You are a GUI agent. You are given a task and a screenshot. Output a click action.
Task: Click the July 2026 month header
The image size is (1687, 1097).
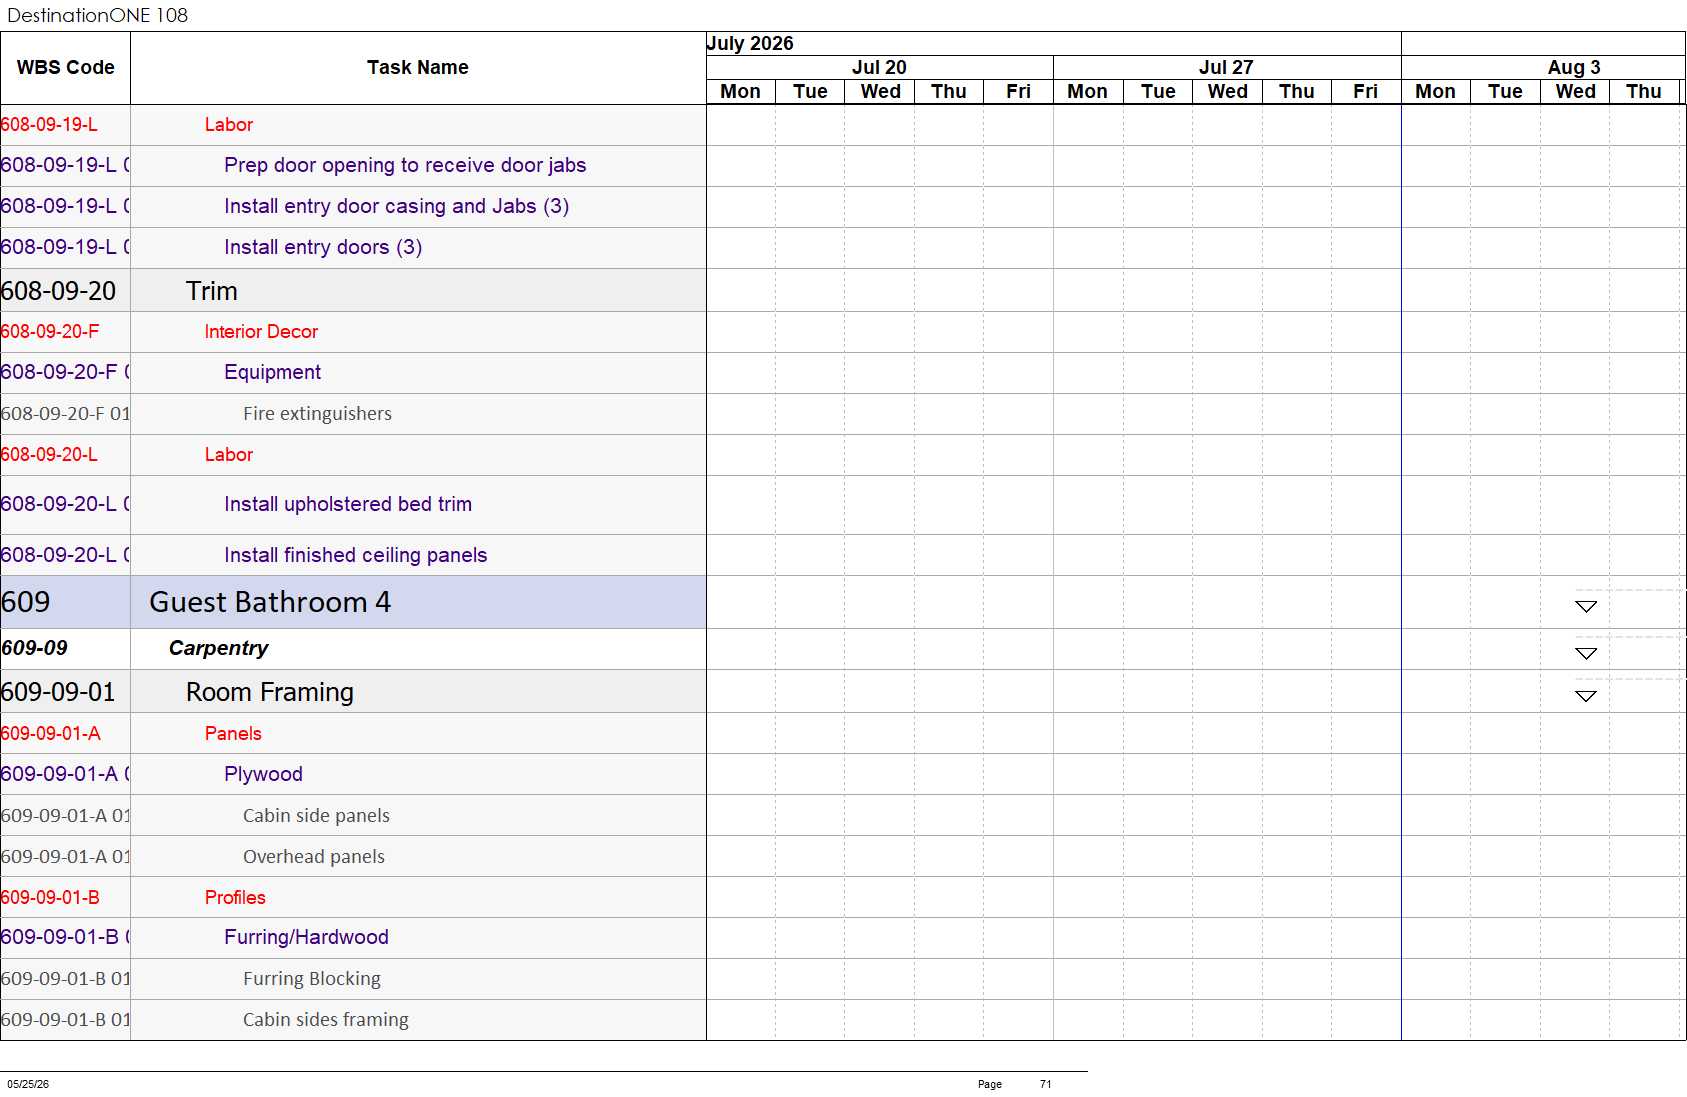tap(750, 43)
